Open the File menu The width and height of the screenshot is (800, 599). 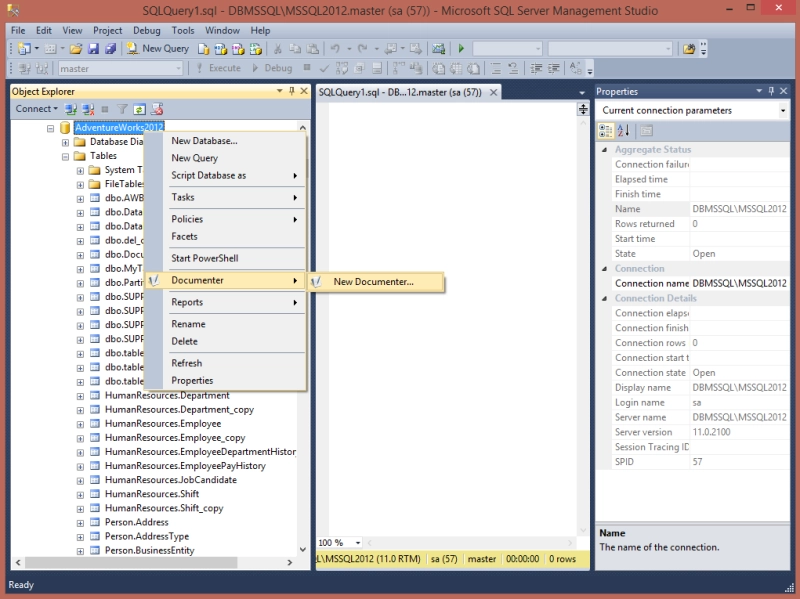(18, 31)
